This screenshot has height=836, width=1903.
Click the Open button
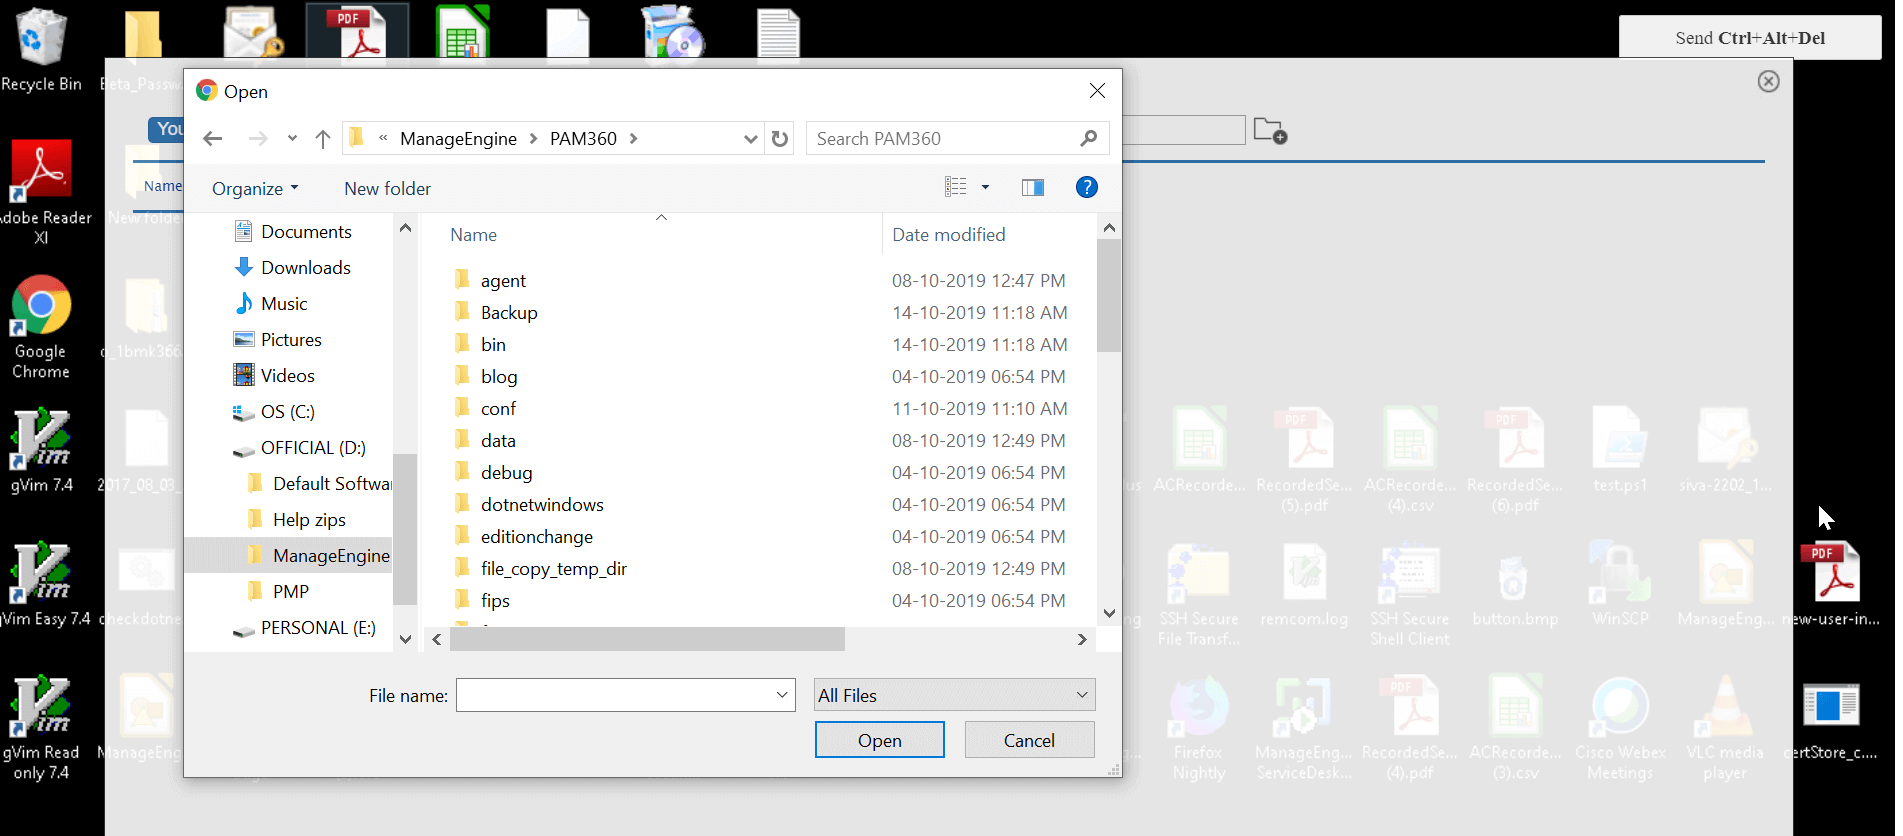[880, 740]
